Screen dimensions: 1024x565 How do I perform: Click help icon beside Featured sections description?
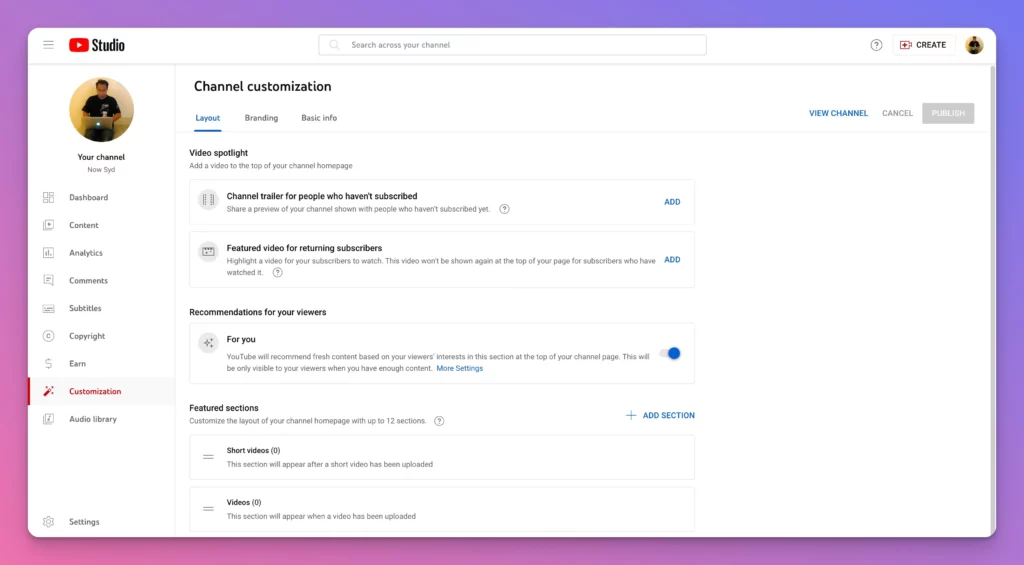click(439, 421)
